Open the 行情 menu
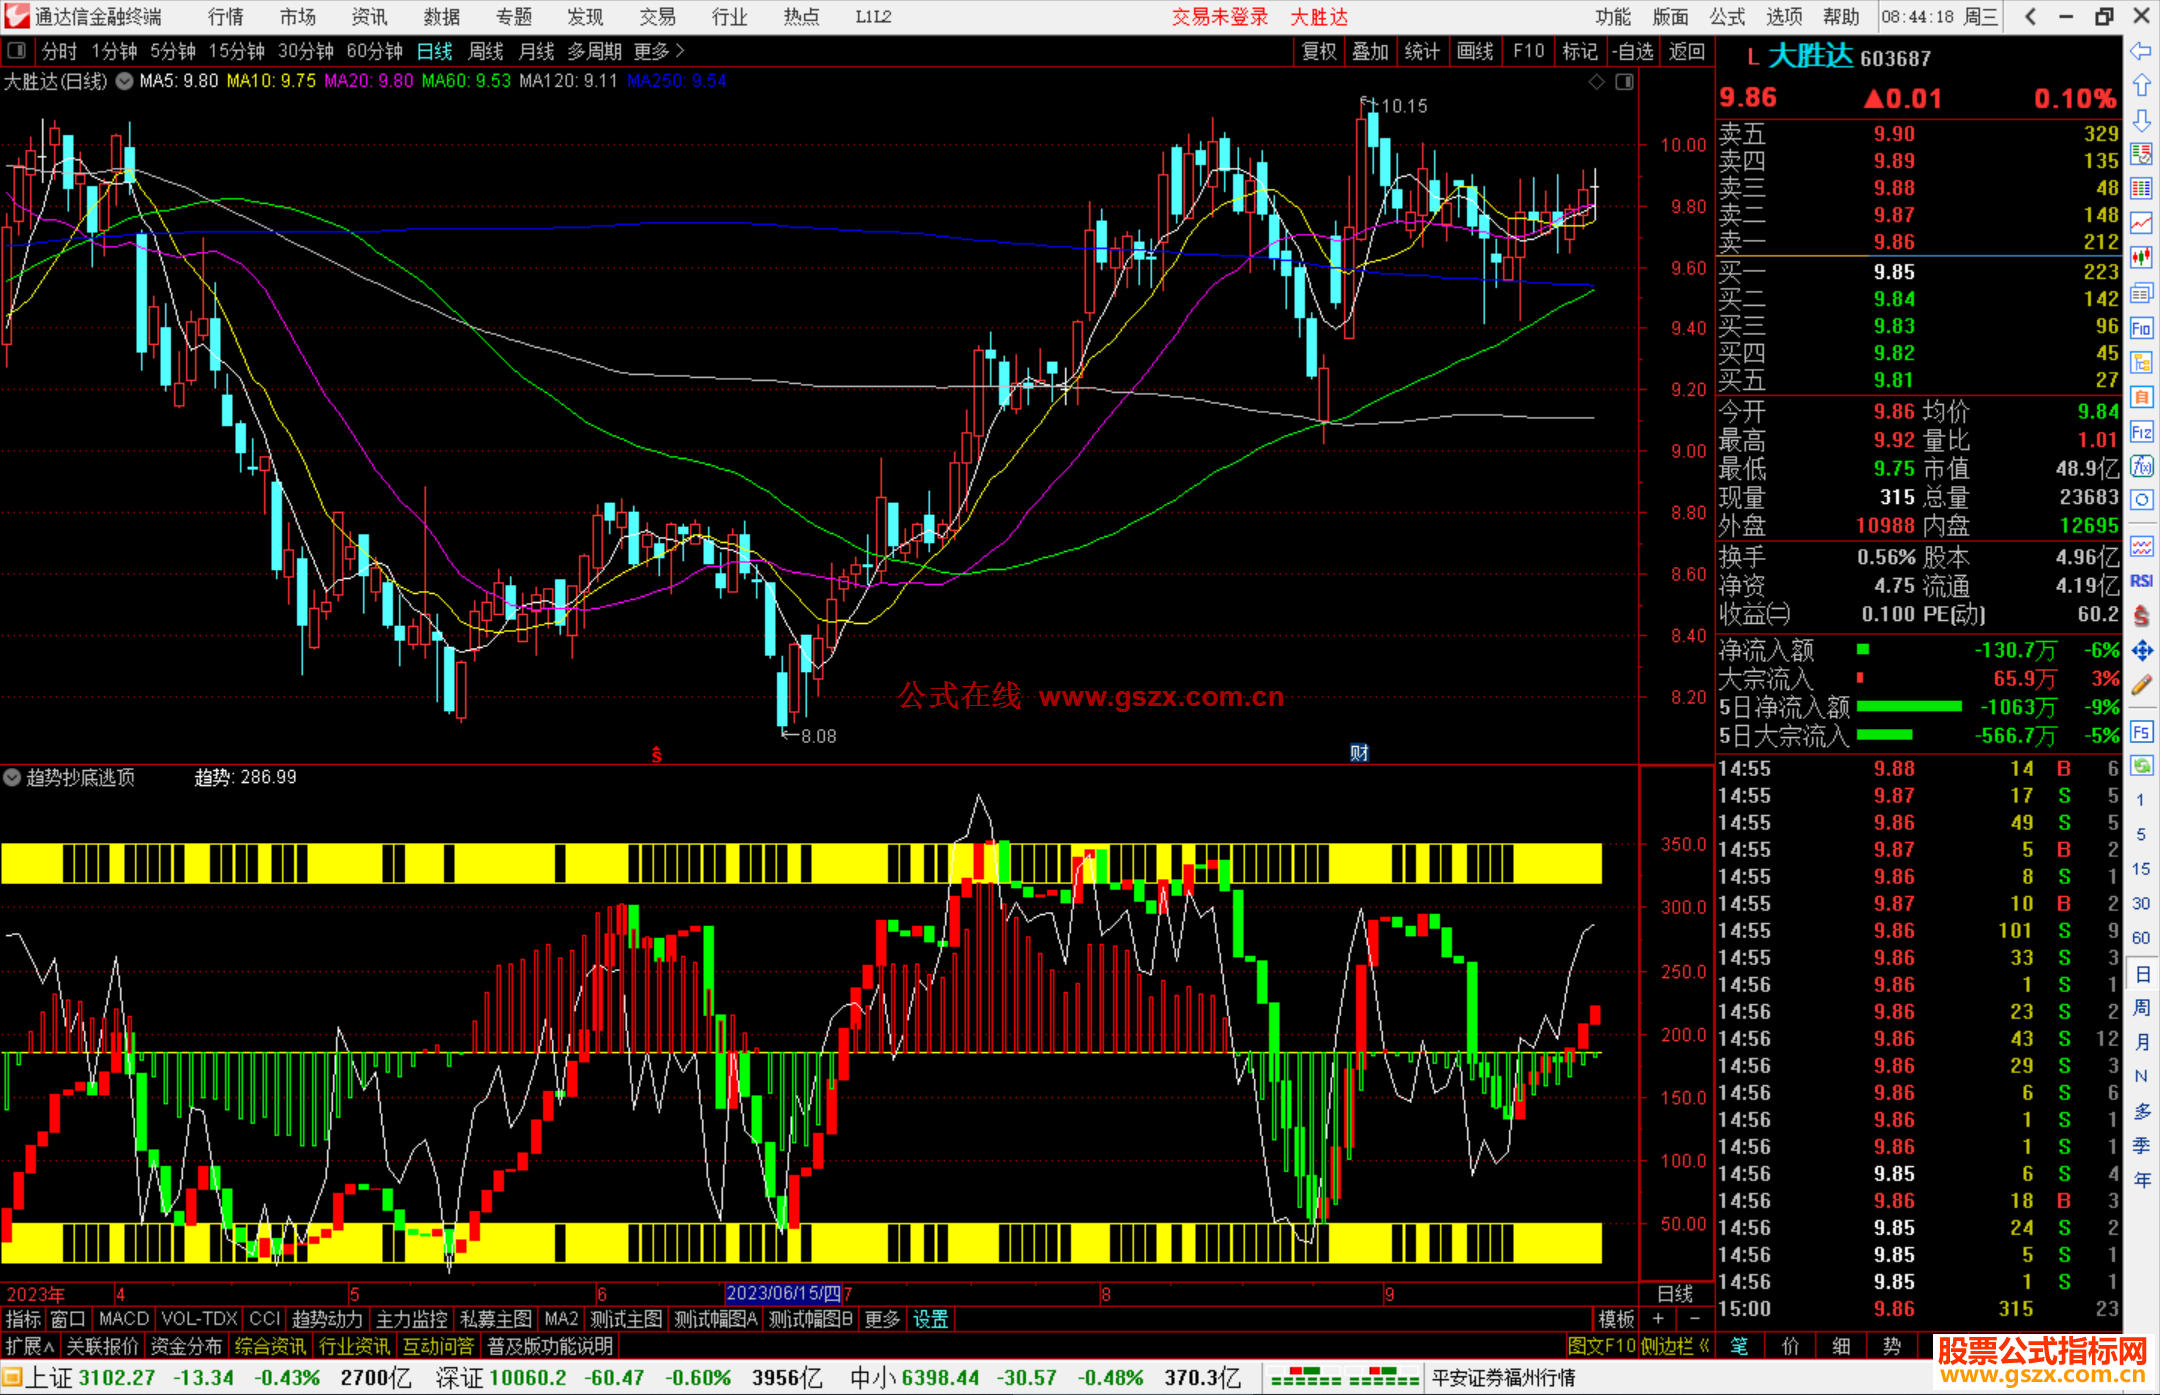Viewport: 2160px width, 1395px height. pyautogui.click(x=226, y=17)
